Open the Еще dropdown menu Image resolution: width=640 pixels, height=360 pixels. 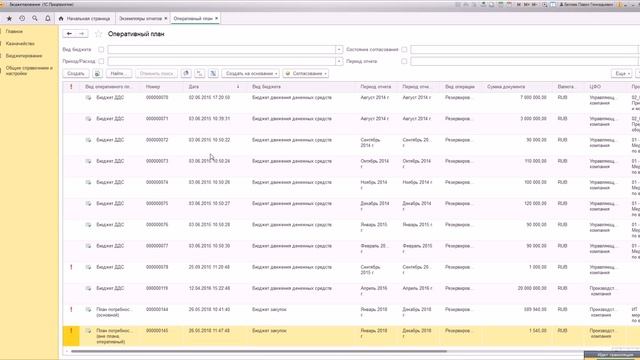click(x=622, y=73)
